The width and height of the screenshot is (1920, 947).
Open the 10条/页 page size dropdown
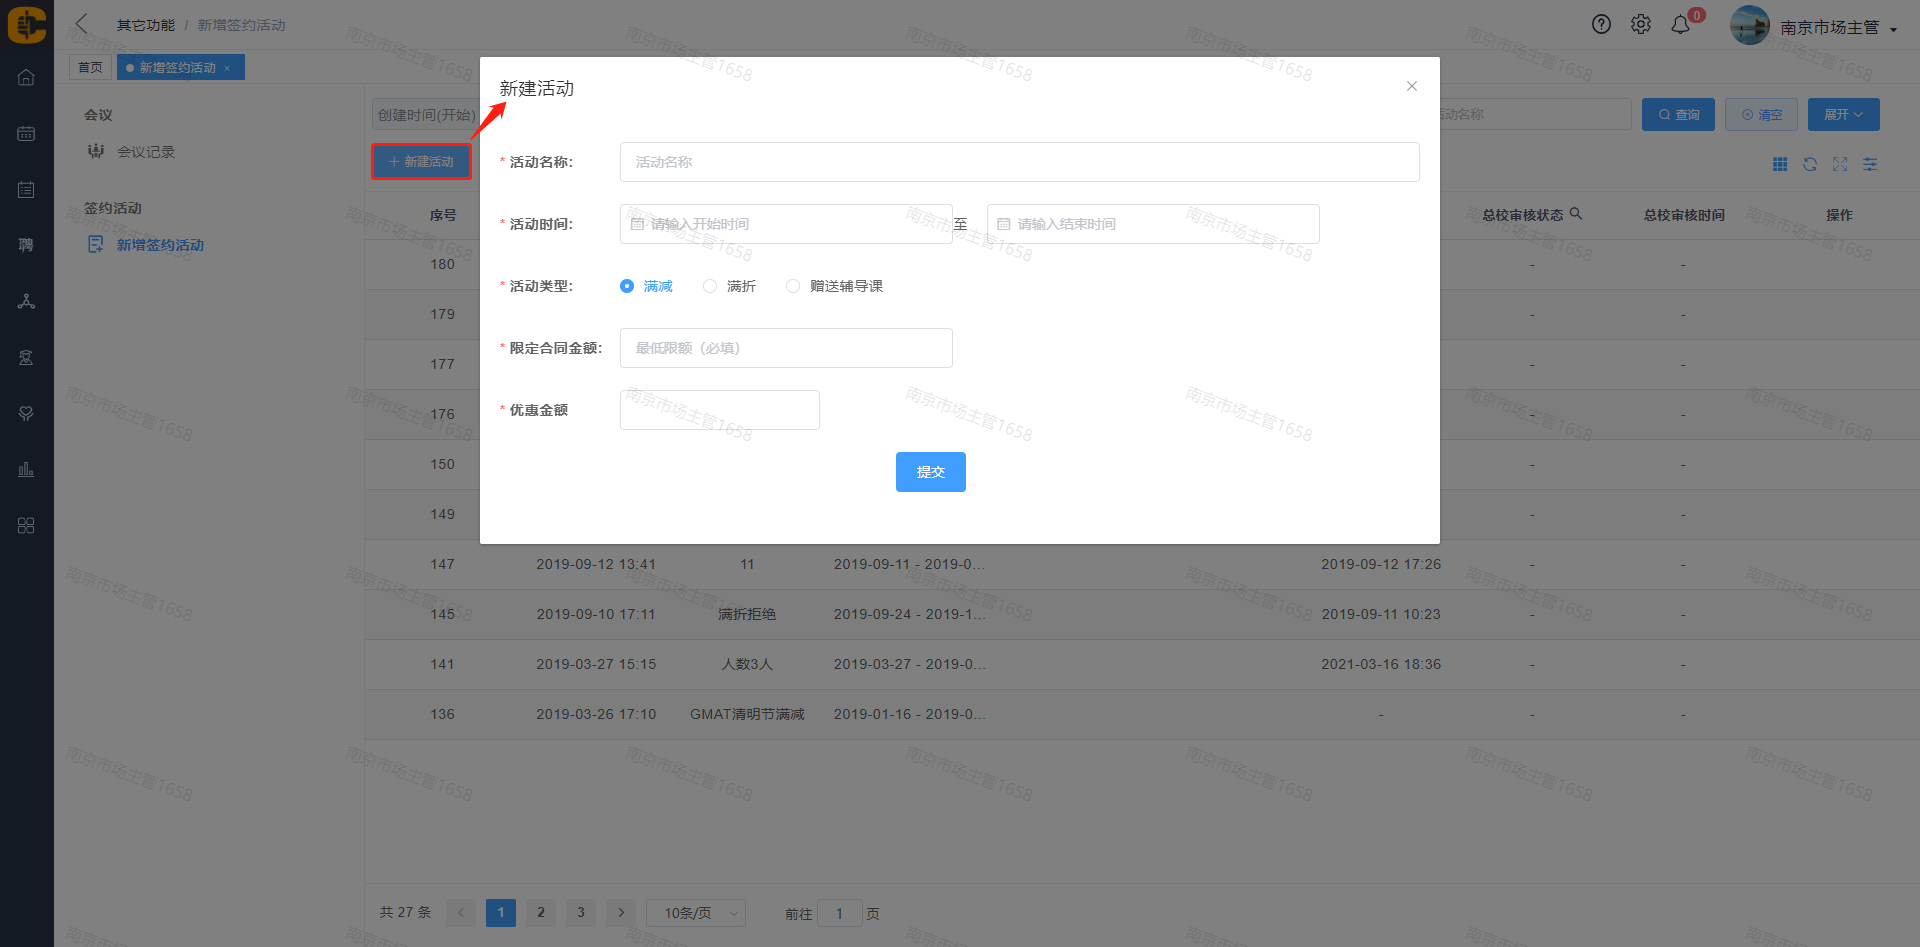[x=696, y=913]
